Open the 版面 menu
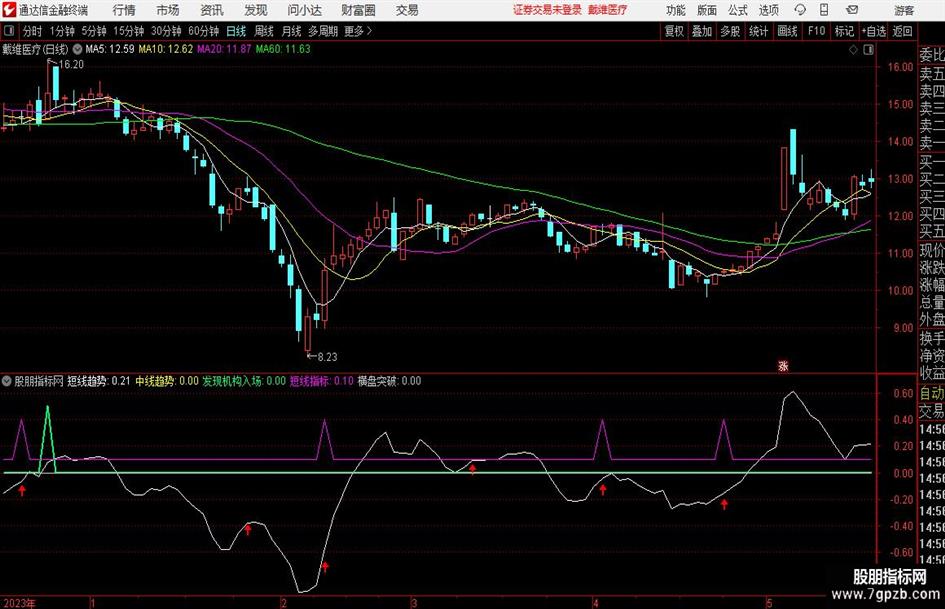The width and height of the screenshot is (945, 609). 706,10
